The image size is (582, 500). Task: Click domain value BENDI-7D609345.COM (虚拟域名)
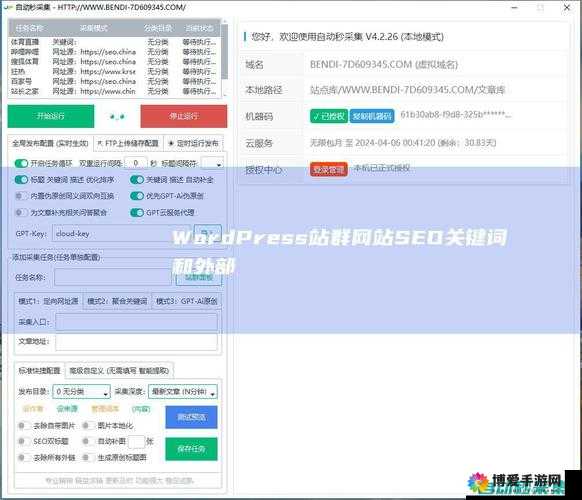coord(384,65)
